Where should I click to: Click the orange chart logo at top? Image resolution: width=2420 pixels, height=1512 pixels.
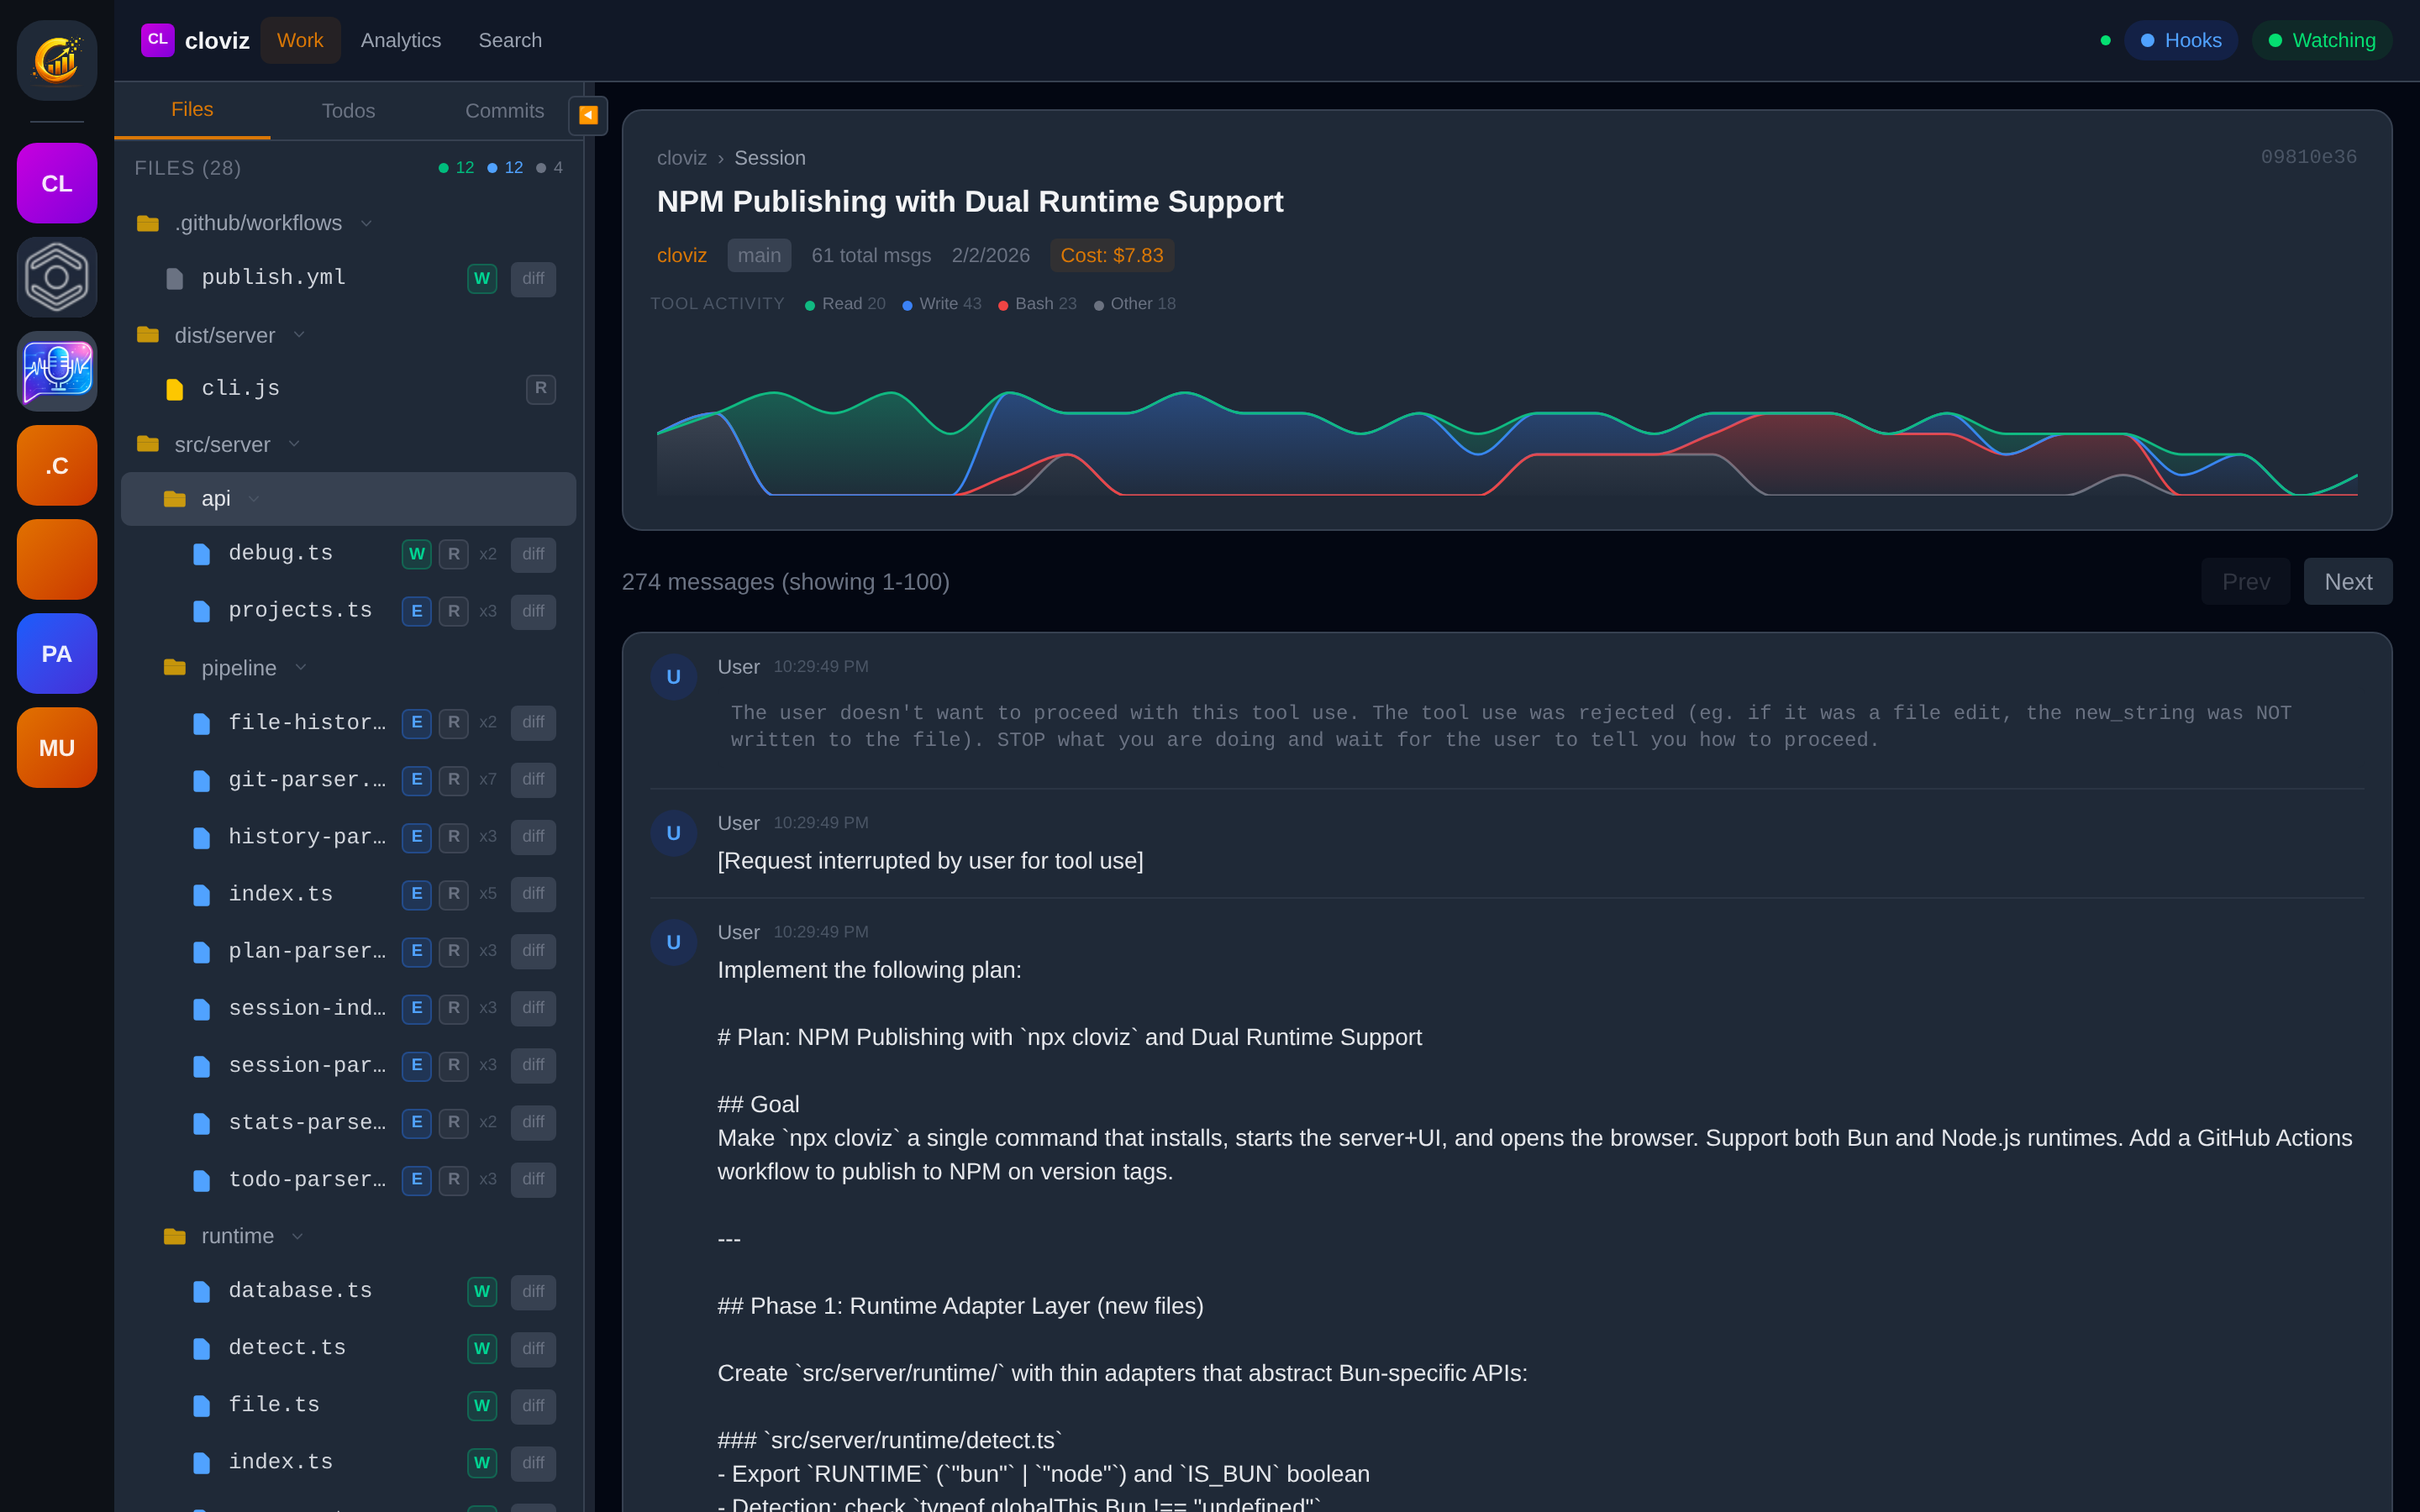click(x=57, y=61)
